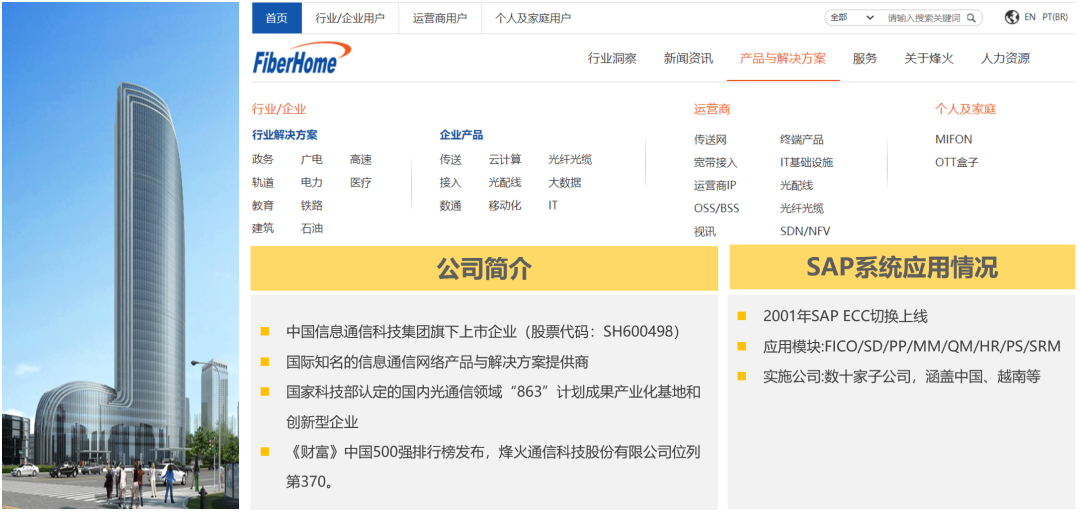The height and width of the screenshot is (512, 1080).
Task: Click the 公司简介 yellow banner
Action: click(x=484, y=268)
